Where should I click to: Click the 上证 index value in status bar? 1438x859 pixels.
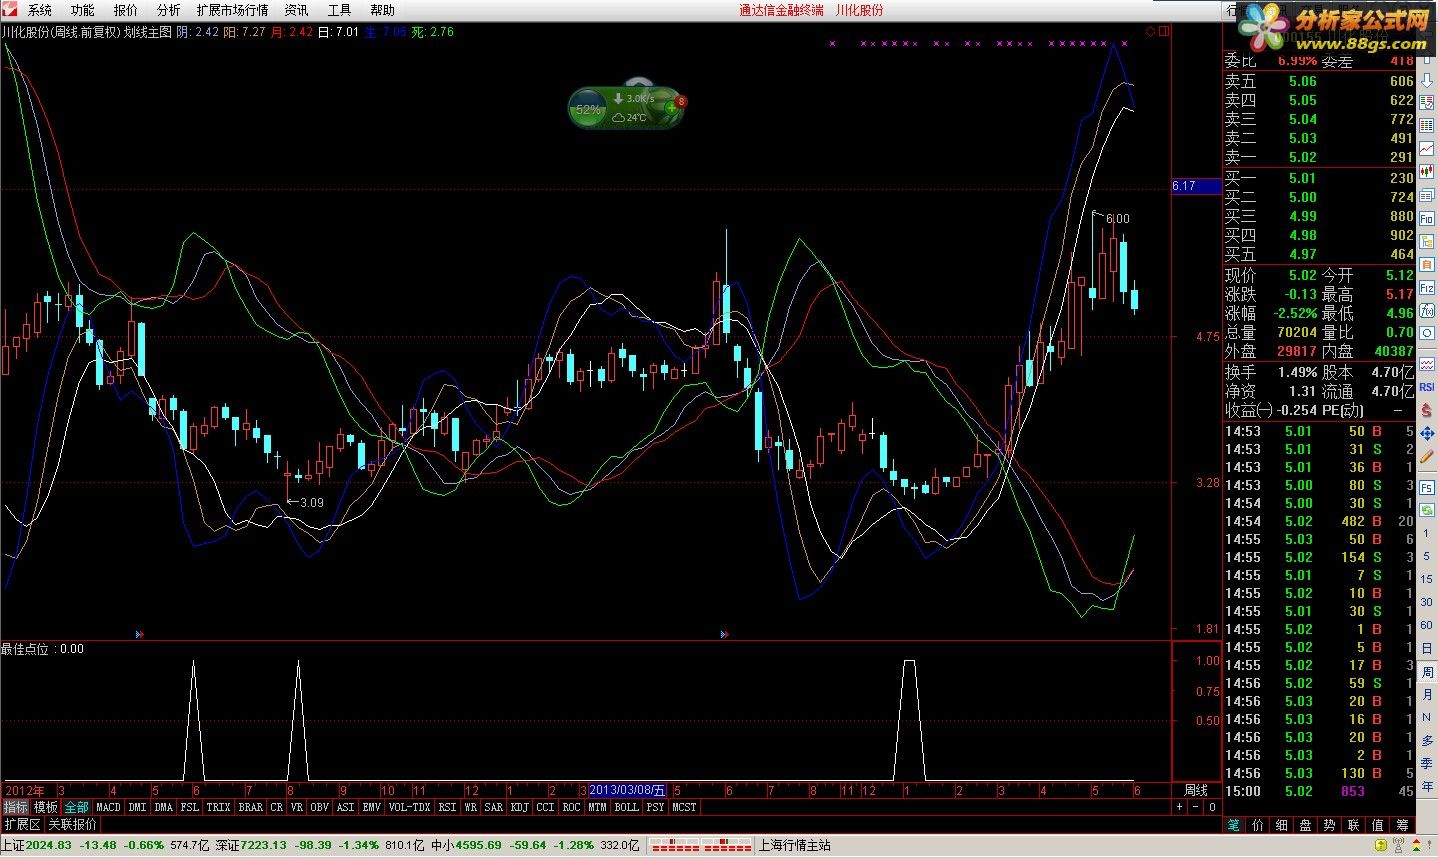point(48,845)
